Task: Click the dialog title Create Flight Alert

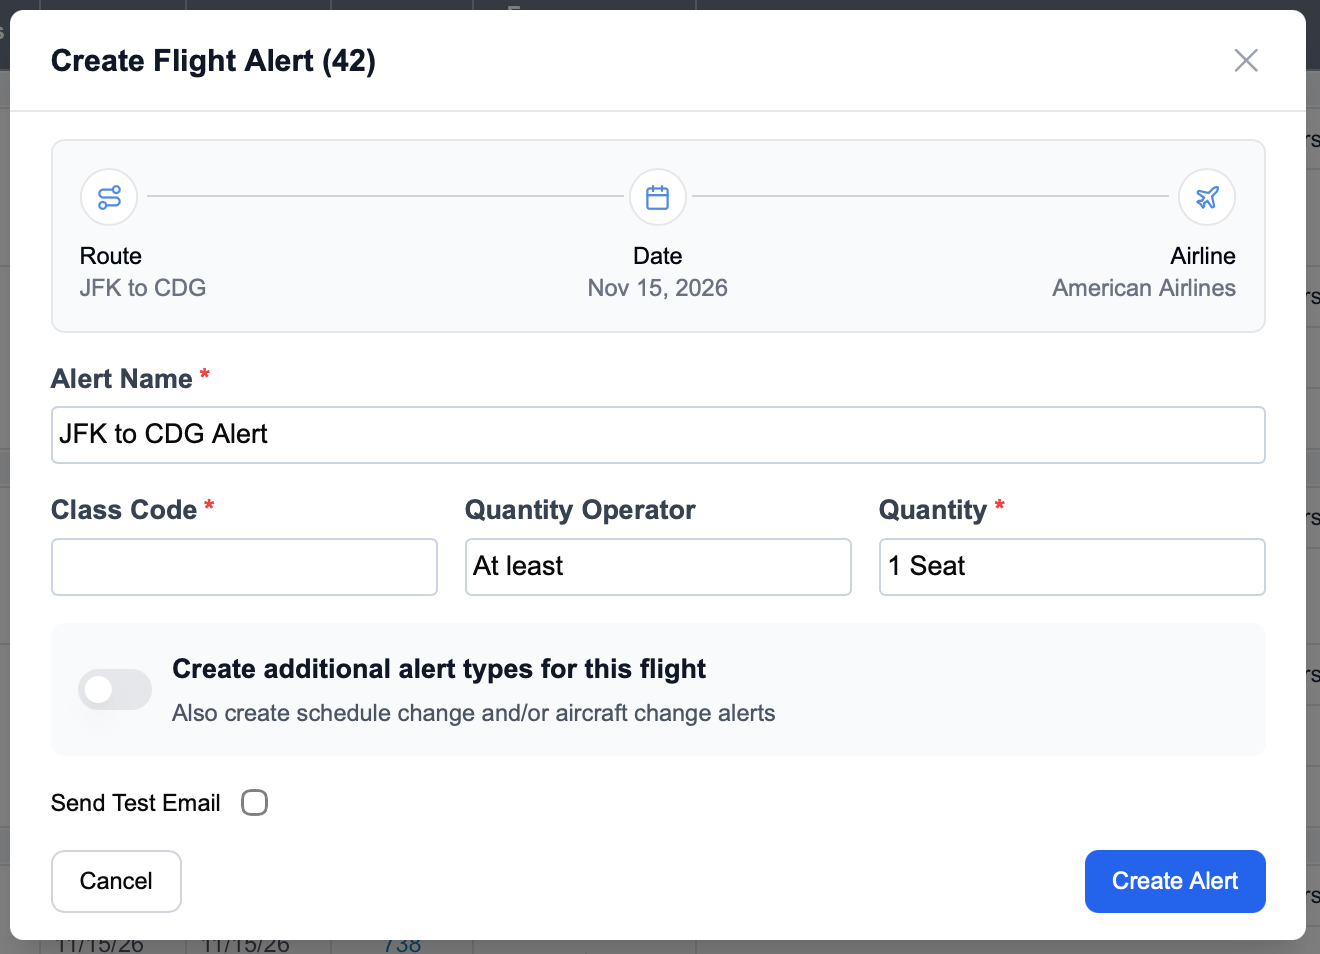Action: [x=213, y=60]
